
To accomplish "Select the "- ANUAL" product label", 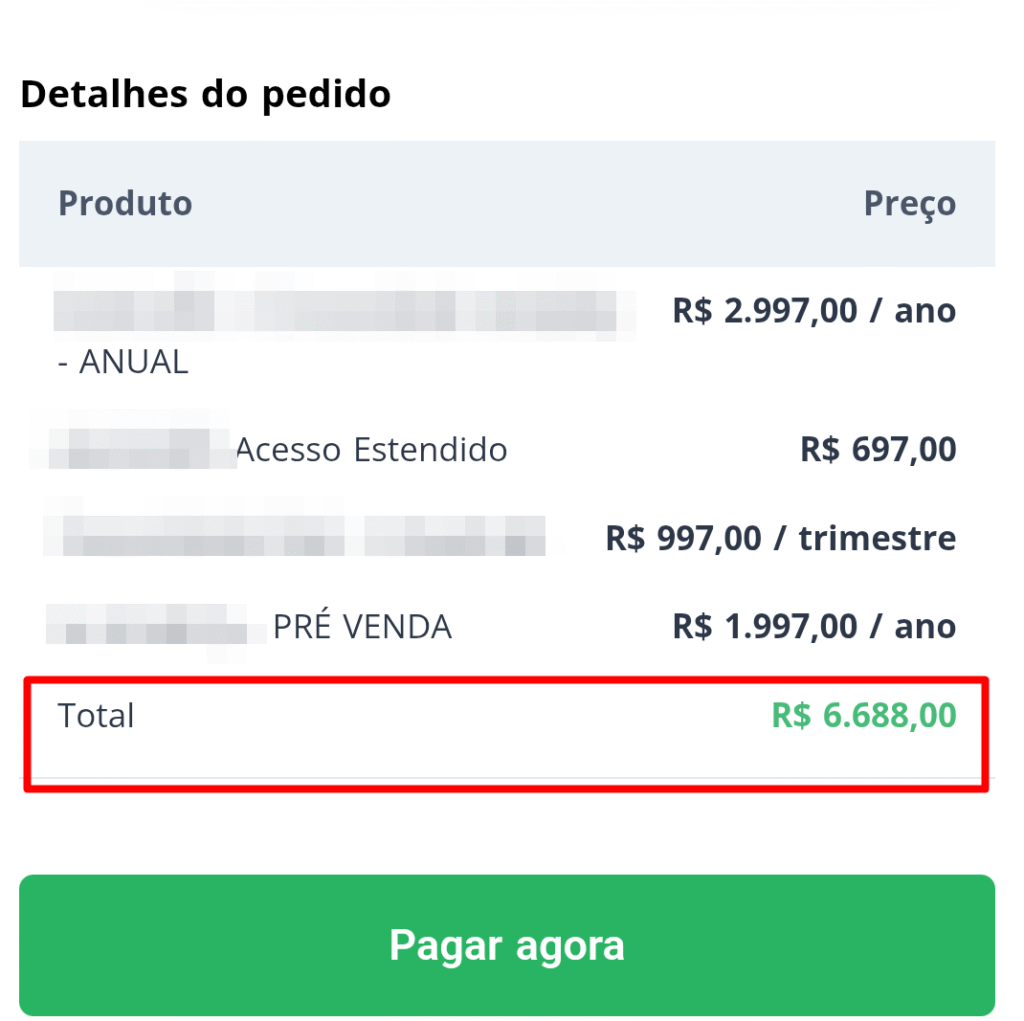I will 123,362.
